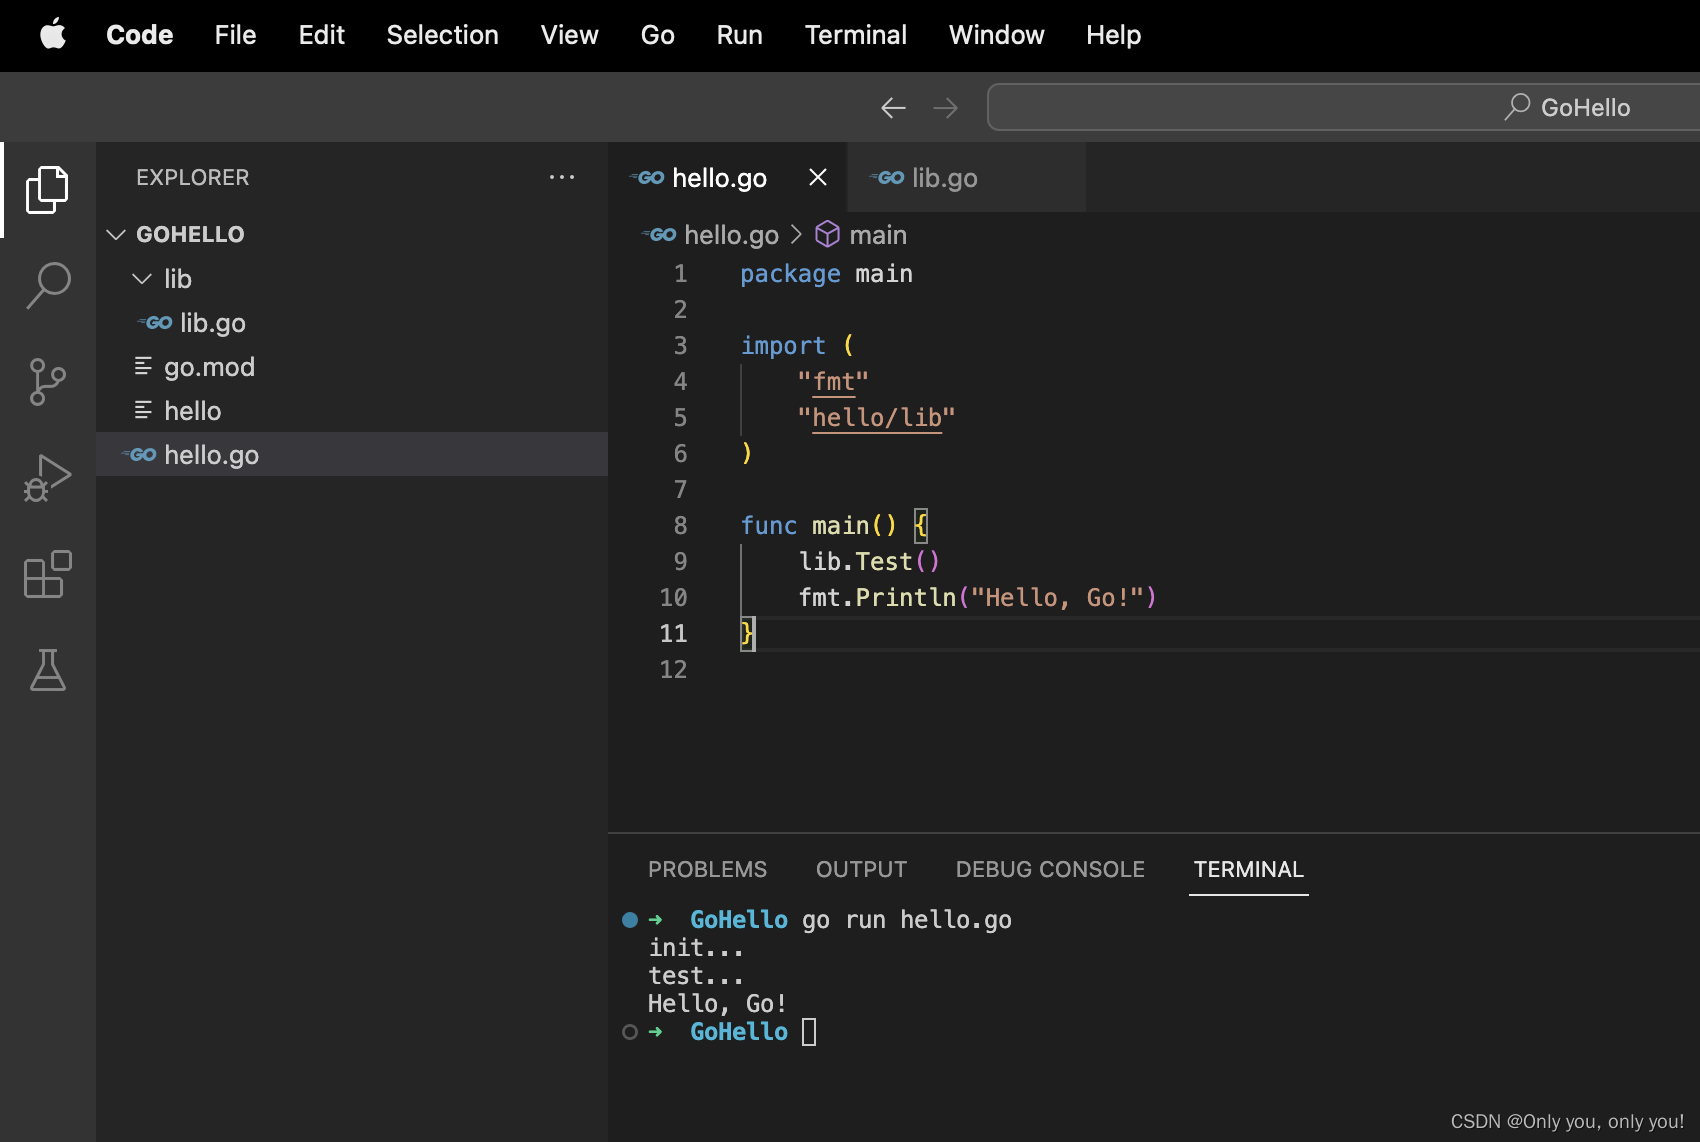1700x1142 pixels.
Task: Click the terminal 'init...' output line
Action: click(696, 947)
